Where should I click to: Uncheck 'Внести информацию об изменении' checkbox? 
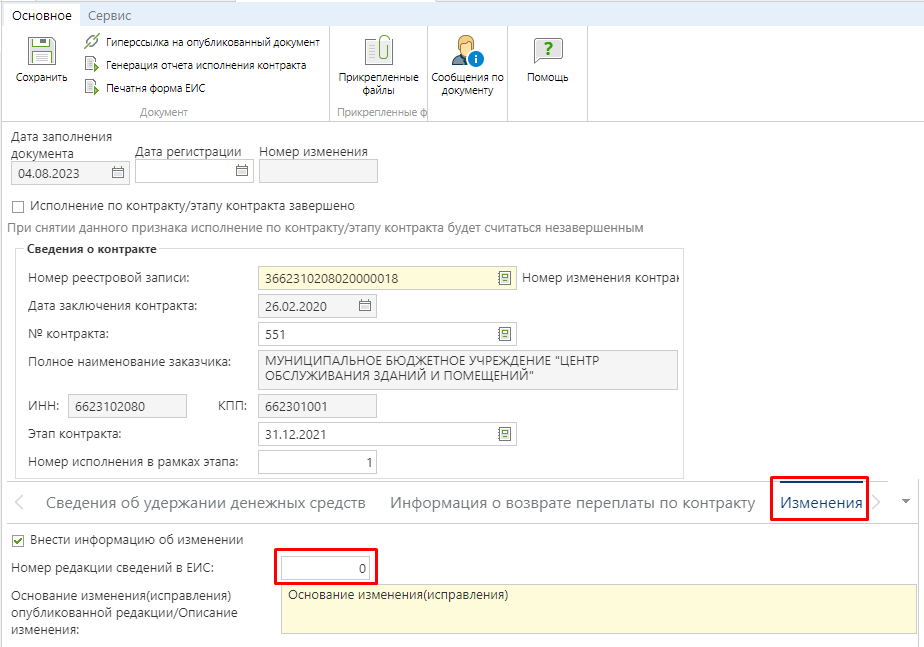(x=17, y=540)
